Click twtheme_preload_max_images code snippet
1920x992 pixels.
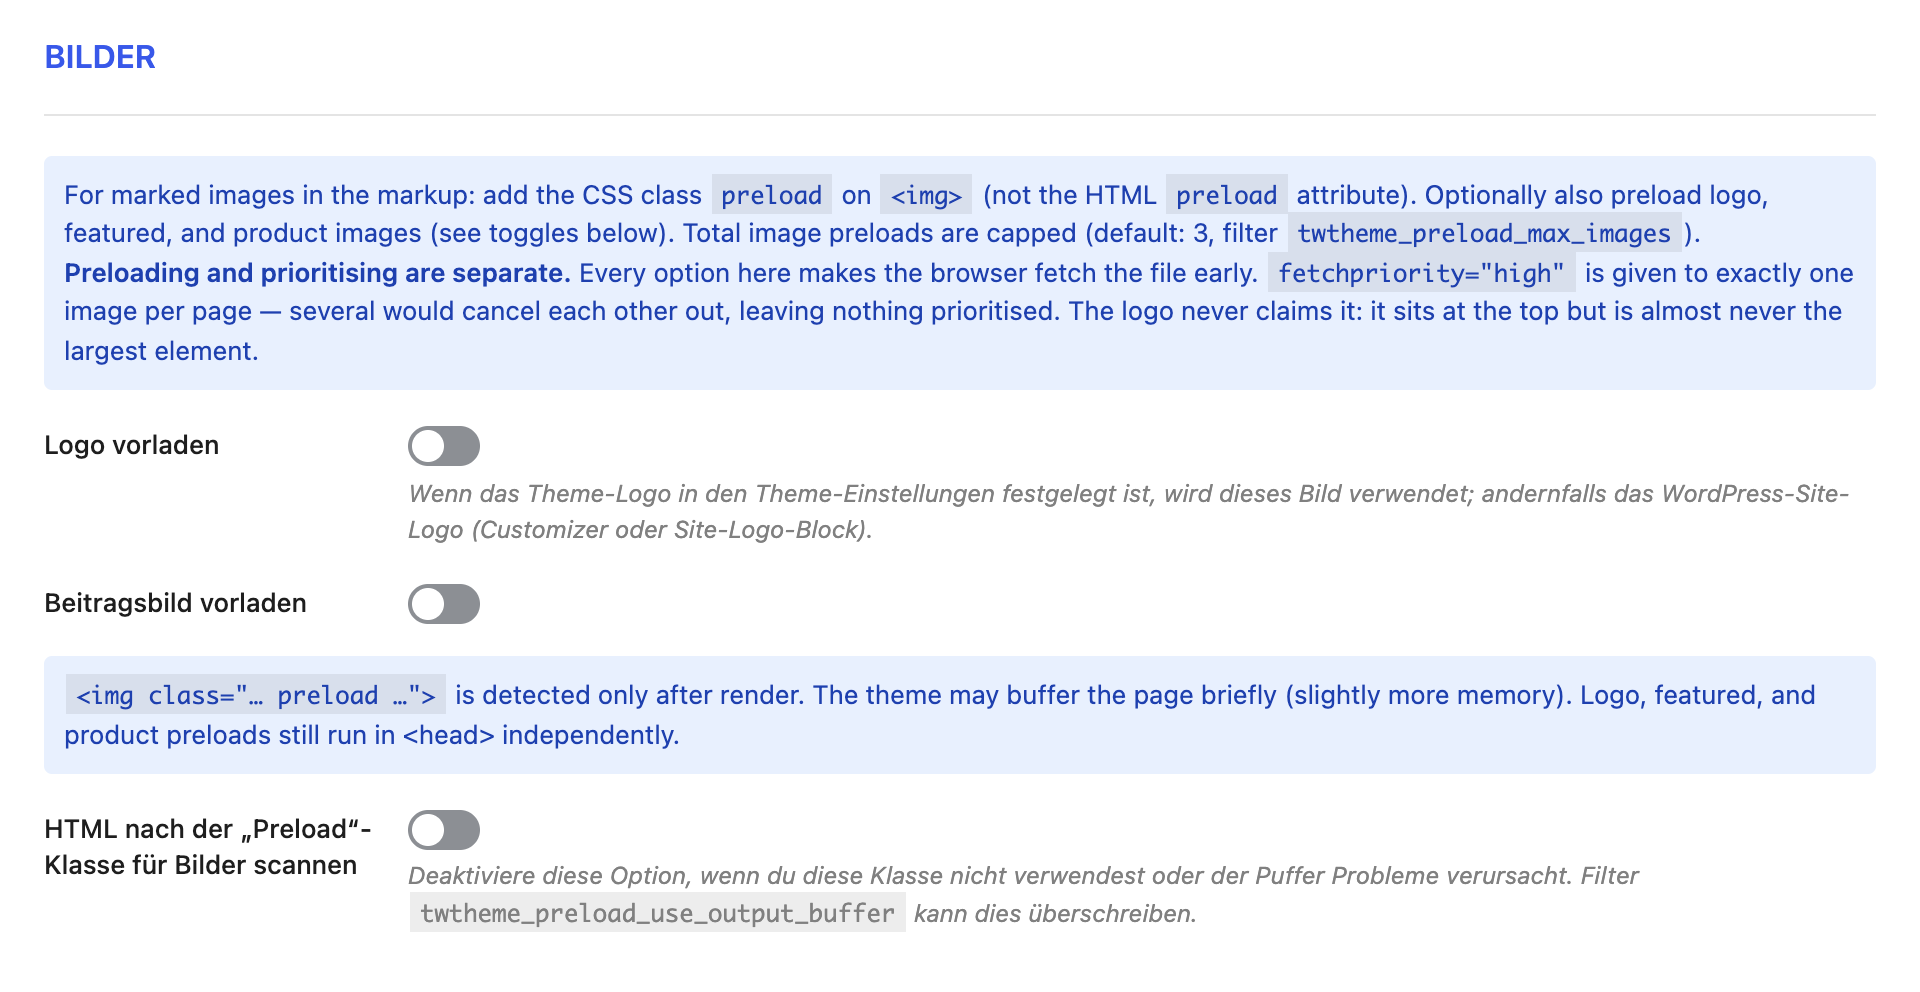click(x=1484, y=234)
